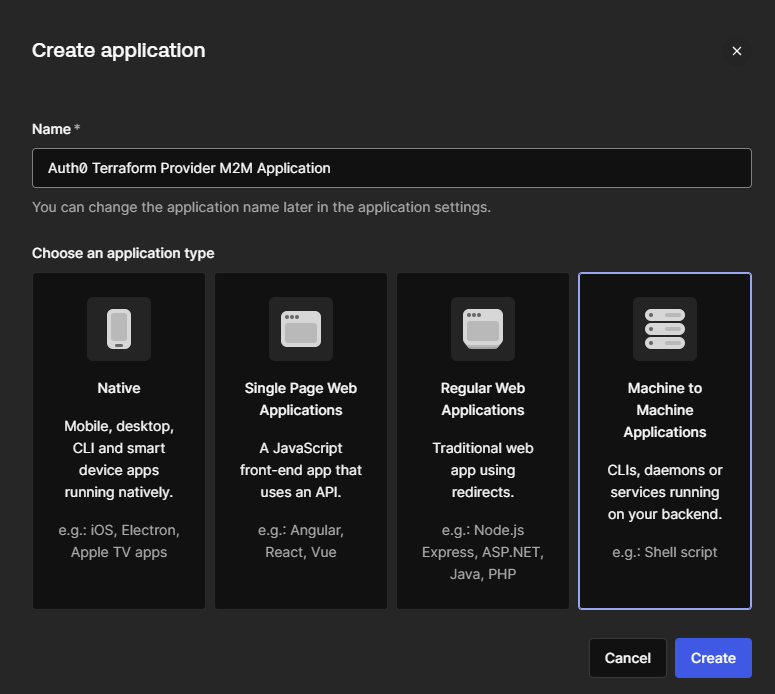Focus the application Name input field

click(x=392, y=168)
